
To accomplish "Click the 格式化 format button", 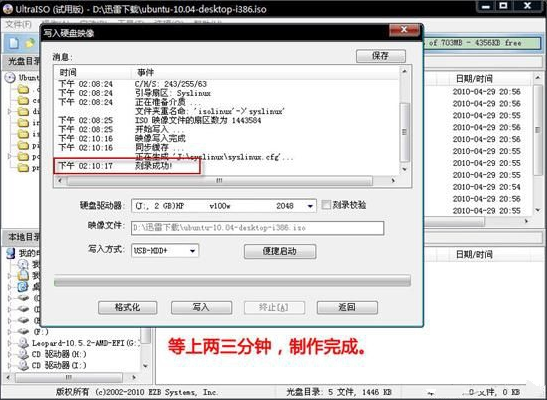I will point(127,308).
